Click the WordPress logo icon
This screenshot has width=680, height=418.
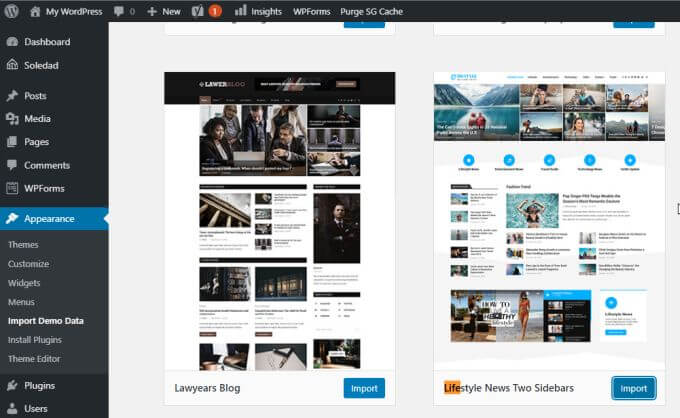coord(12,11)
